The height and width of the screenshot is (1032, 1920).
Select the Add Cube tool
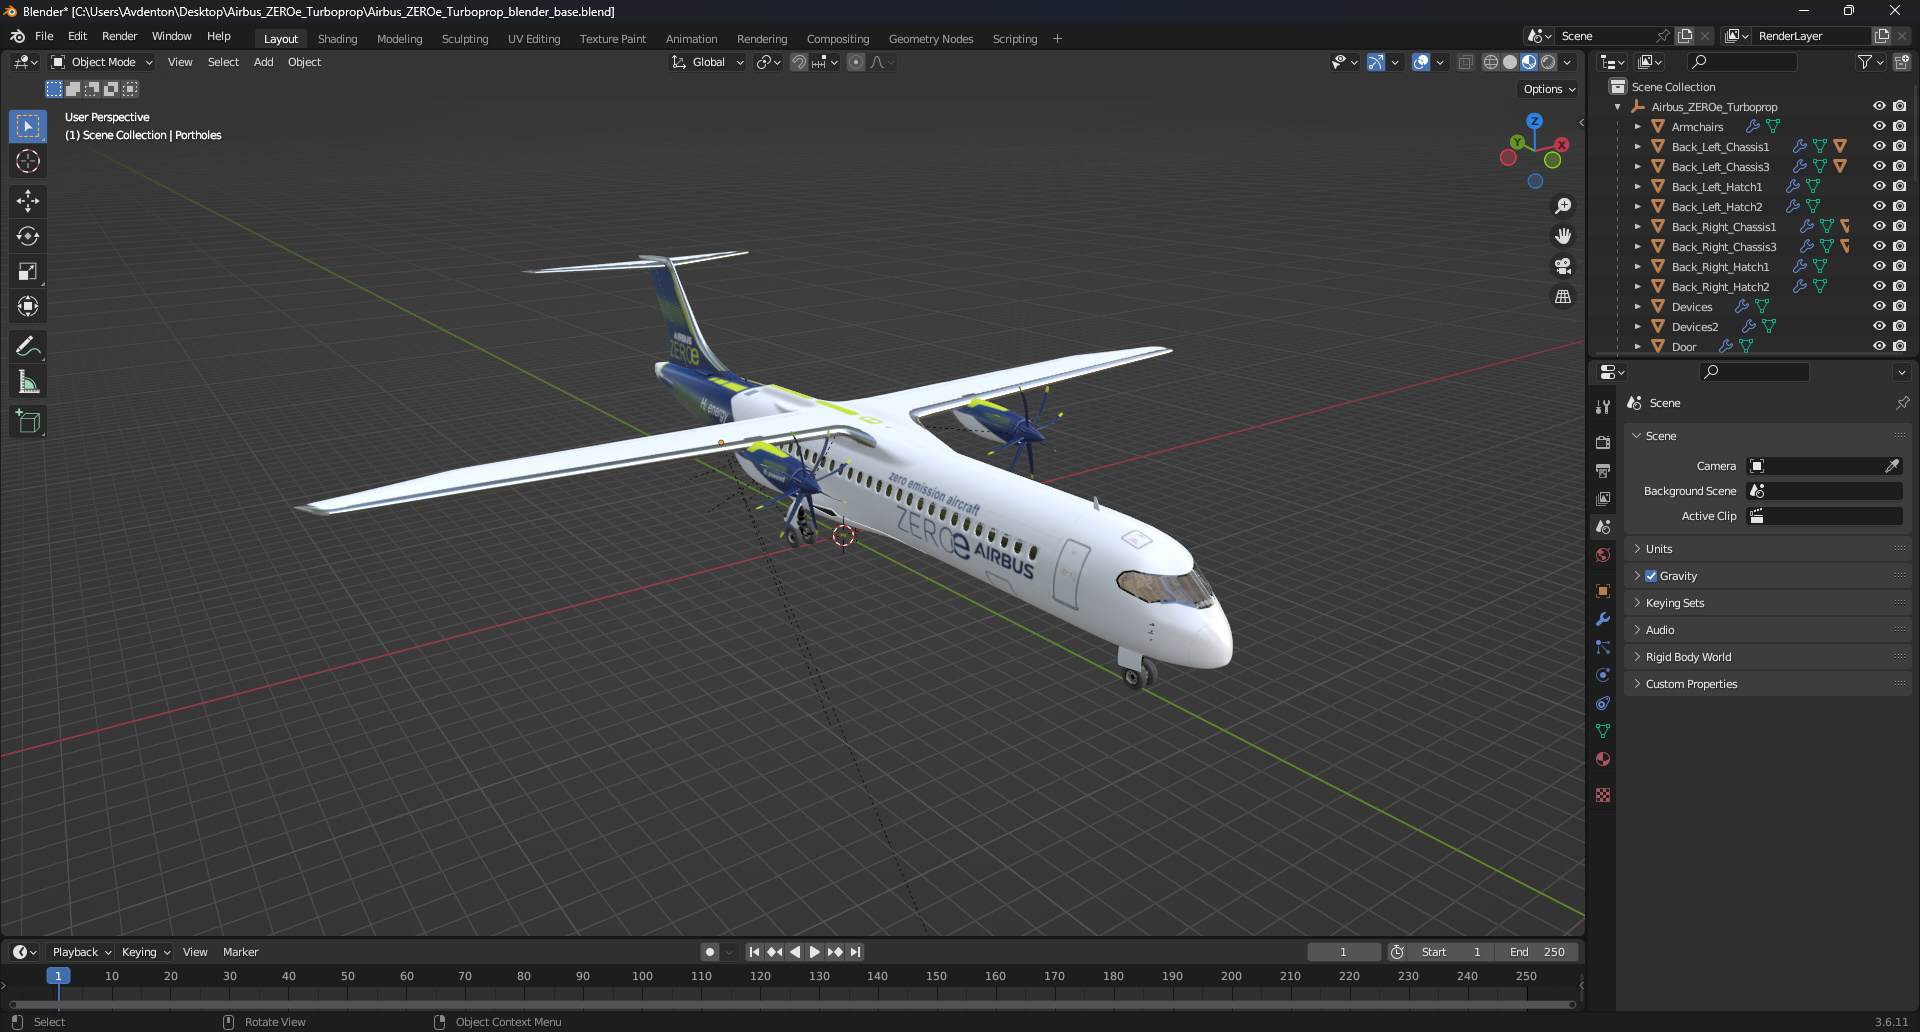pyautogui.click(x=28, y=422)
